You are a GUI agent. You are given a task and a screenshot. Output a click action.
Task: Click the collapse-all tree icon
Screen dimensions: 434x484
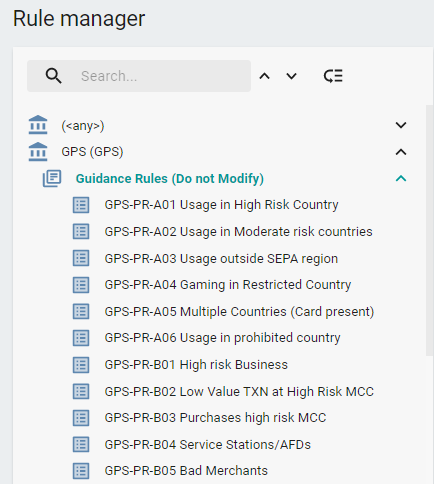point(333,76)
